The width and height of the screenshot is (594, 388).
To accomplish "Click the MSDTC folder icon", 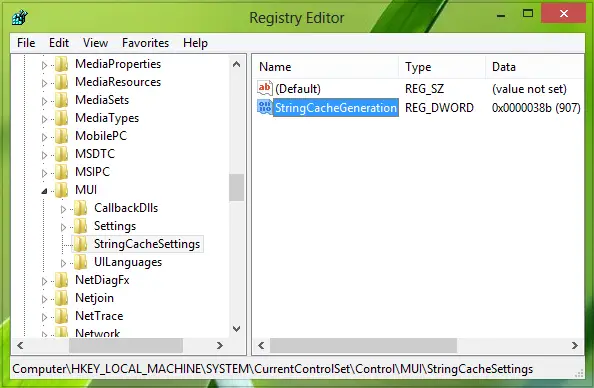I will tap(61, 154).
